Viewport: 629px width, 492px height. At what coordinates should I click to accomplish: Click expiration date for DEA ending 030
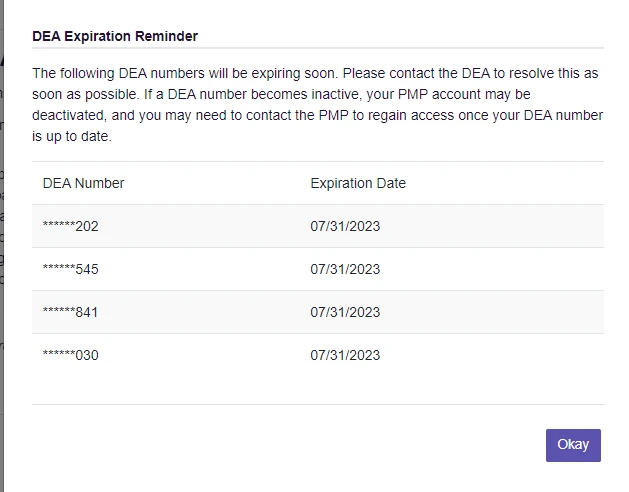pyautogui.click(x=345, y=355)
